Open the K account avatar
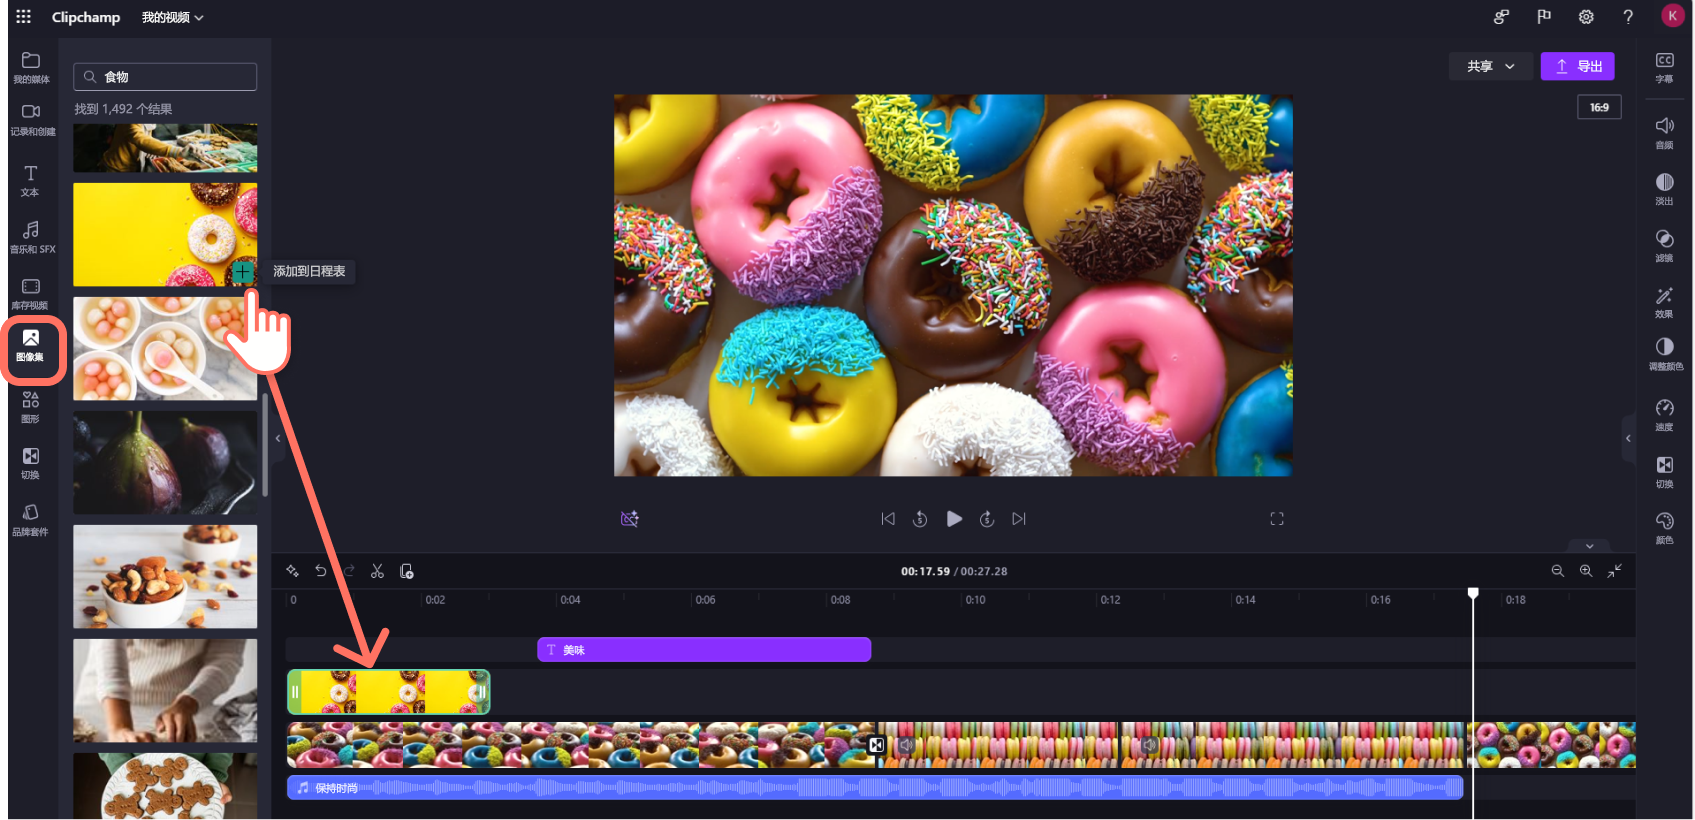The height and width of the screenshot is (820, 1695). click(1672, 16)
